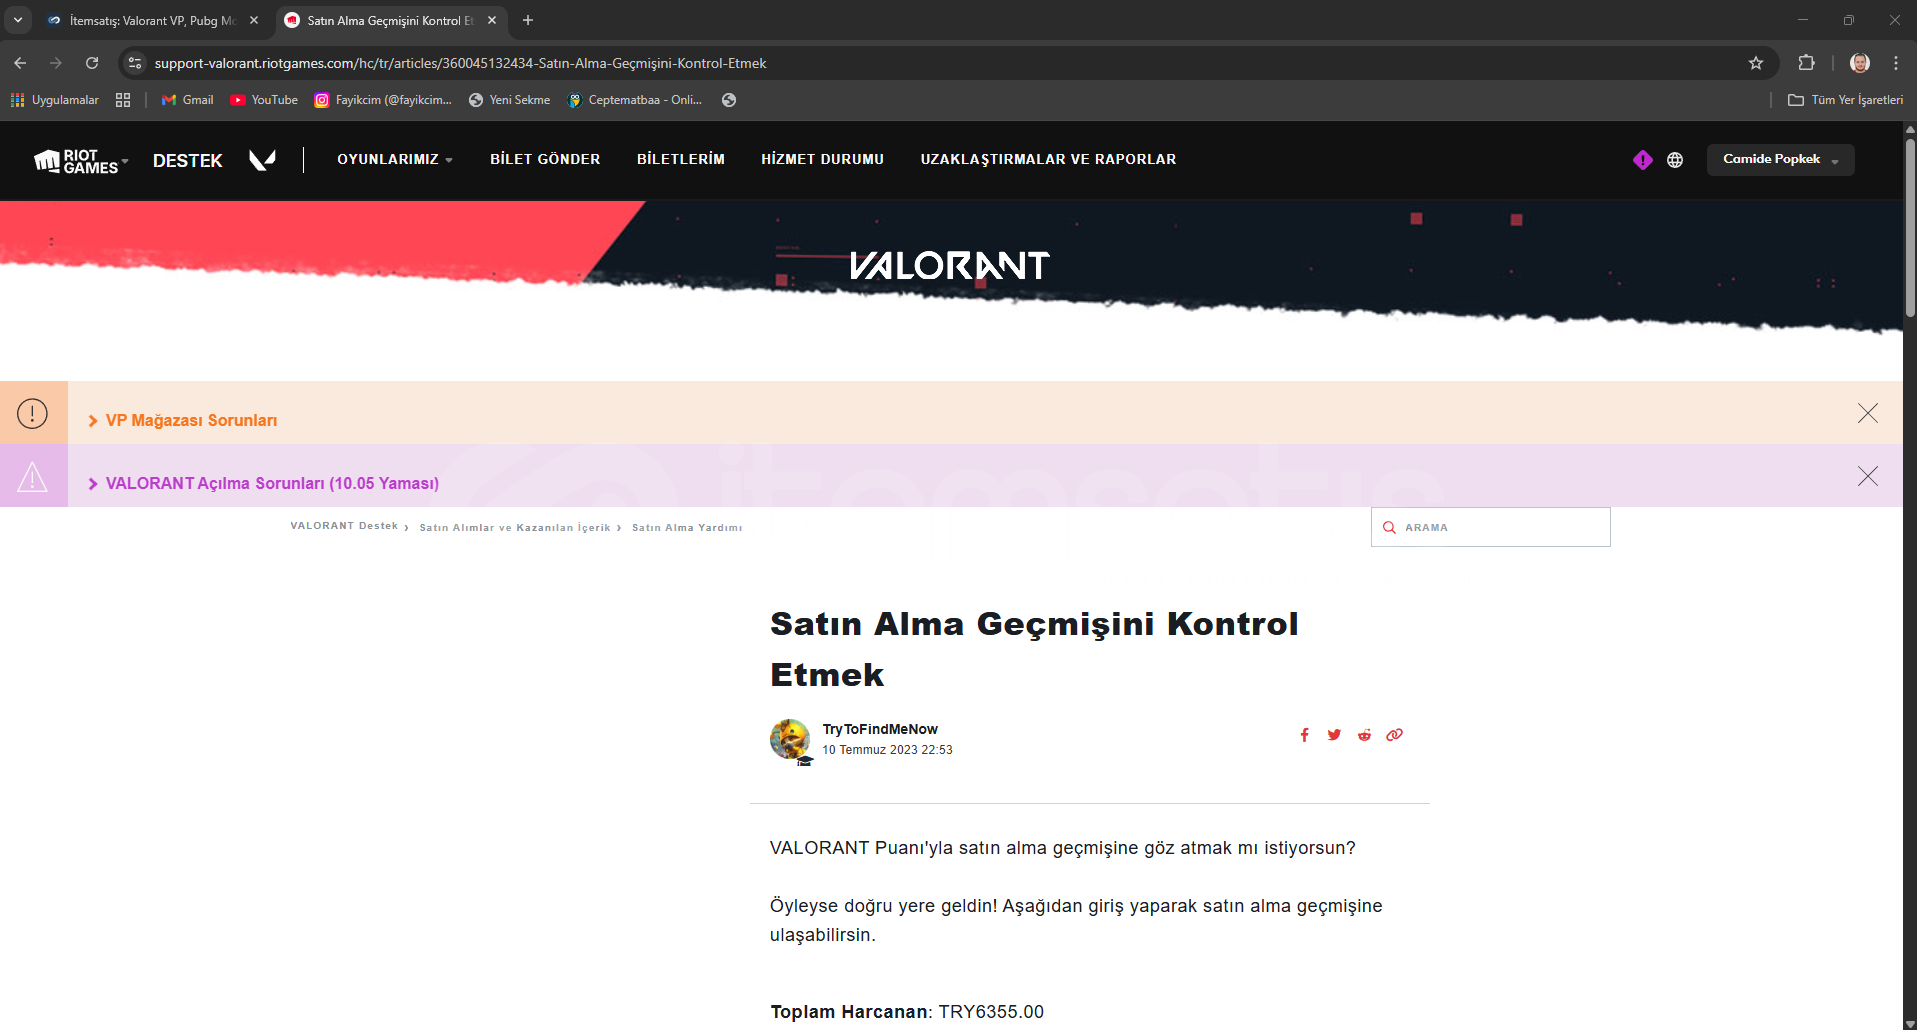Expand the Riot Games logo dropdown arrow

coord(125,160)
